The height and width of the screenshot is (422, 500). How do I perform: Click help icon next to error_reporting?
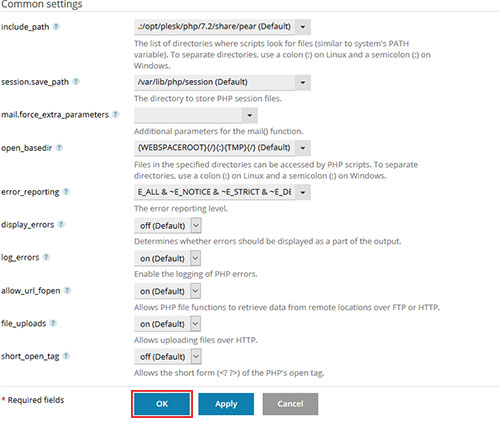click(66, 191)
